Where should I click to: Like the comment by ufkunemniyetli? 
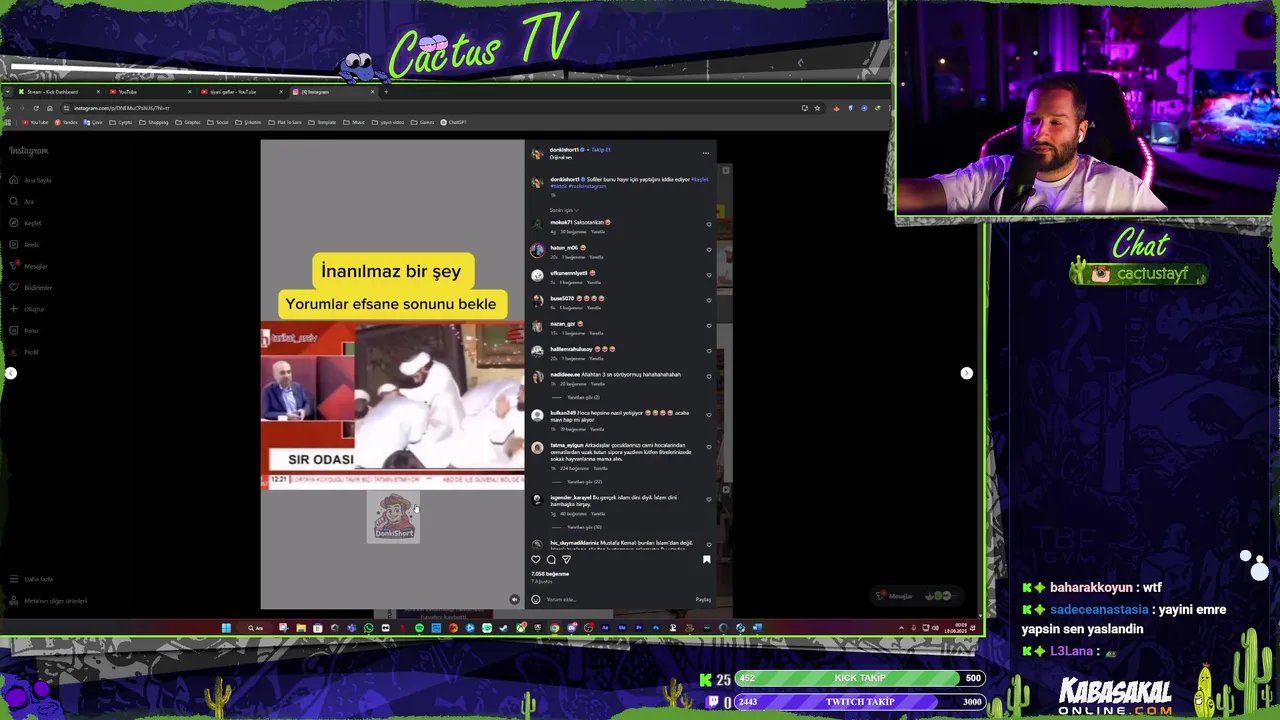pos(709,275)
